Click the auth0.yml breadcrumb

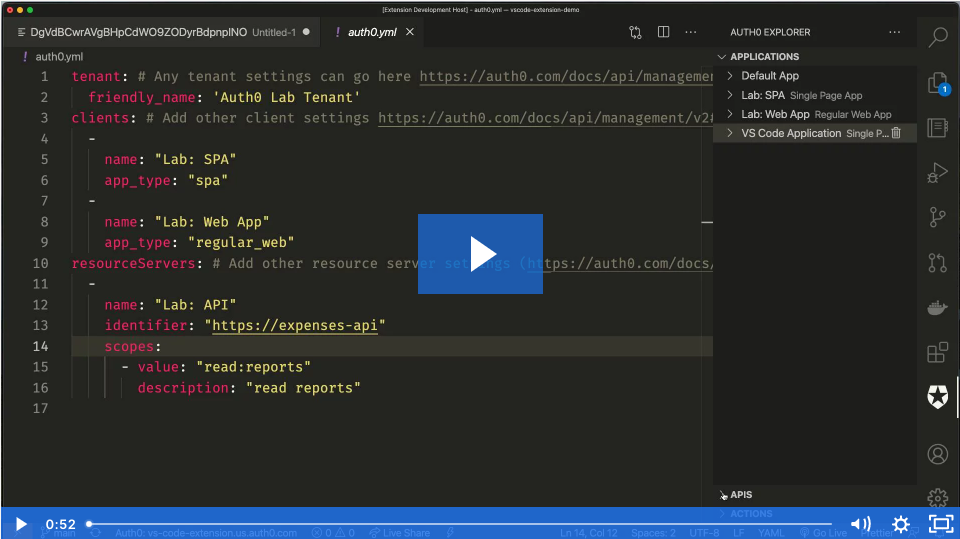[x=59, y=56]
